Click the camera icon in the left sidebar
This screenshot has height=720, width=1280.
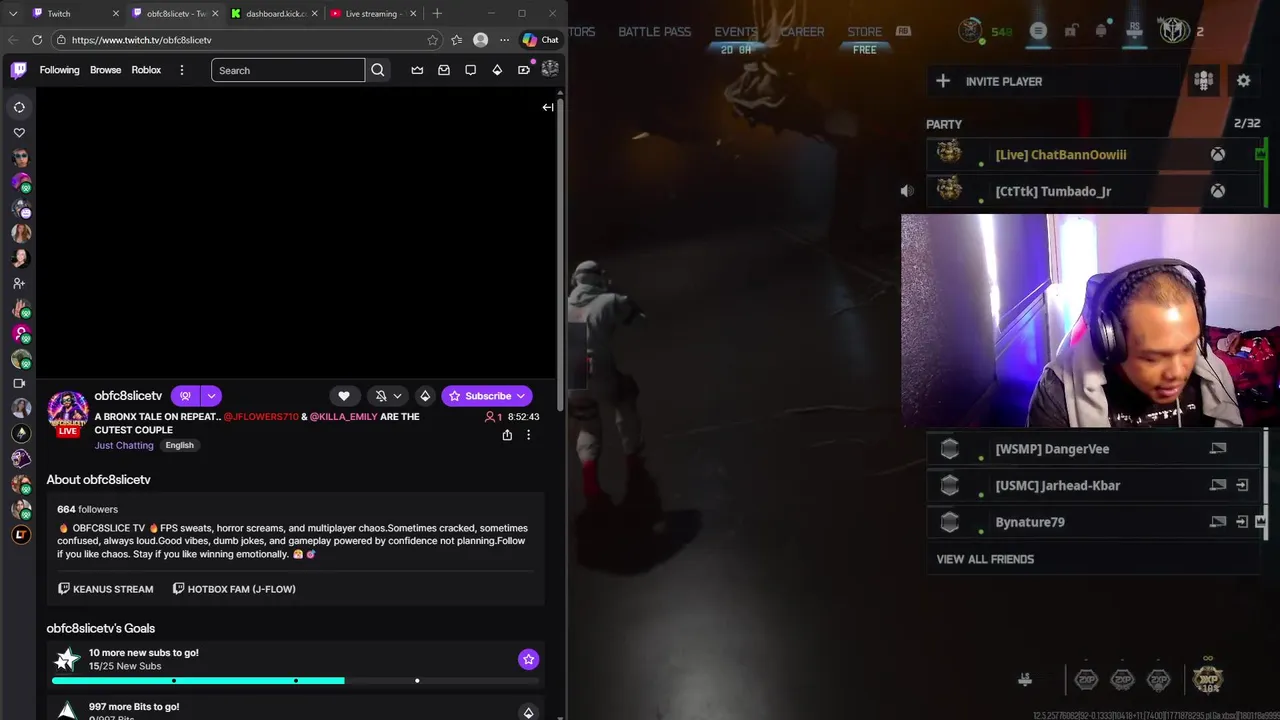(19, 383)
